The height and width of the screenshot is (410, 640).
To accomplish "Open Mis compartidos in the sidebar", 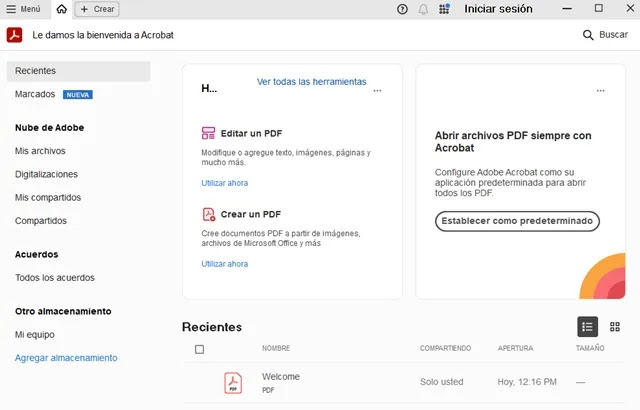I will (x=48, y=197).
